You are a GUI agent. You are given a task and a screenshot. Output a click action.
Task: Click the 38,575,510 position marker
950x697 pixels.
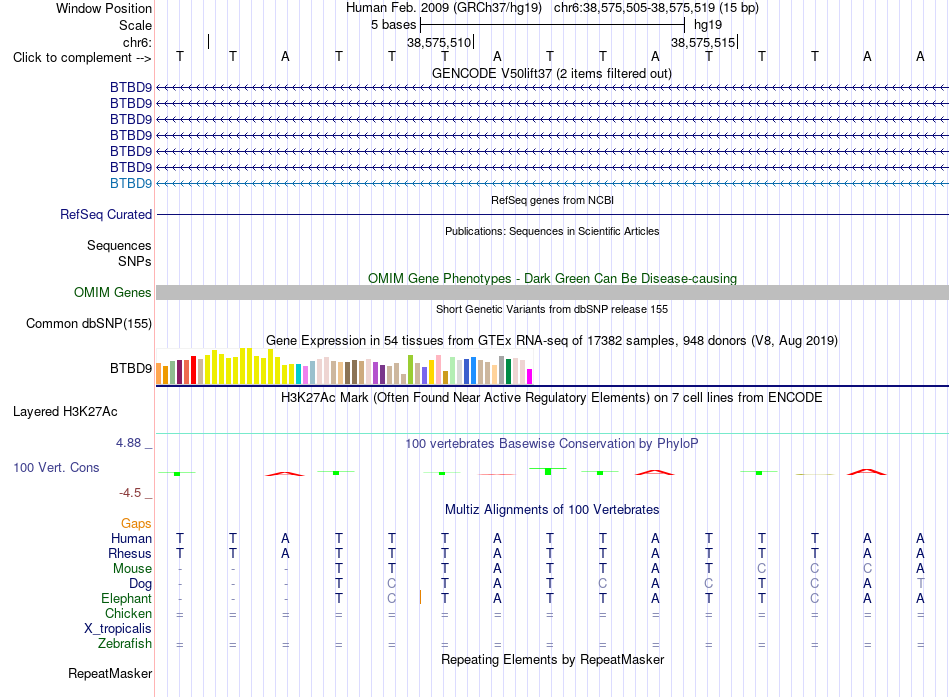tap(440, 42)
